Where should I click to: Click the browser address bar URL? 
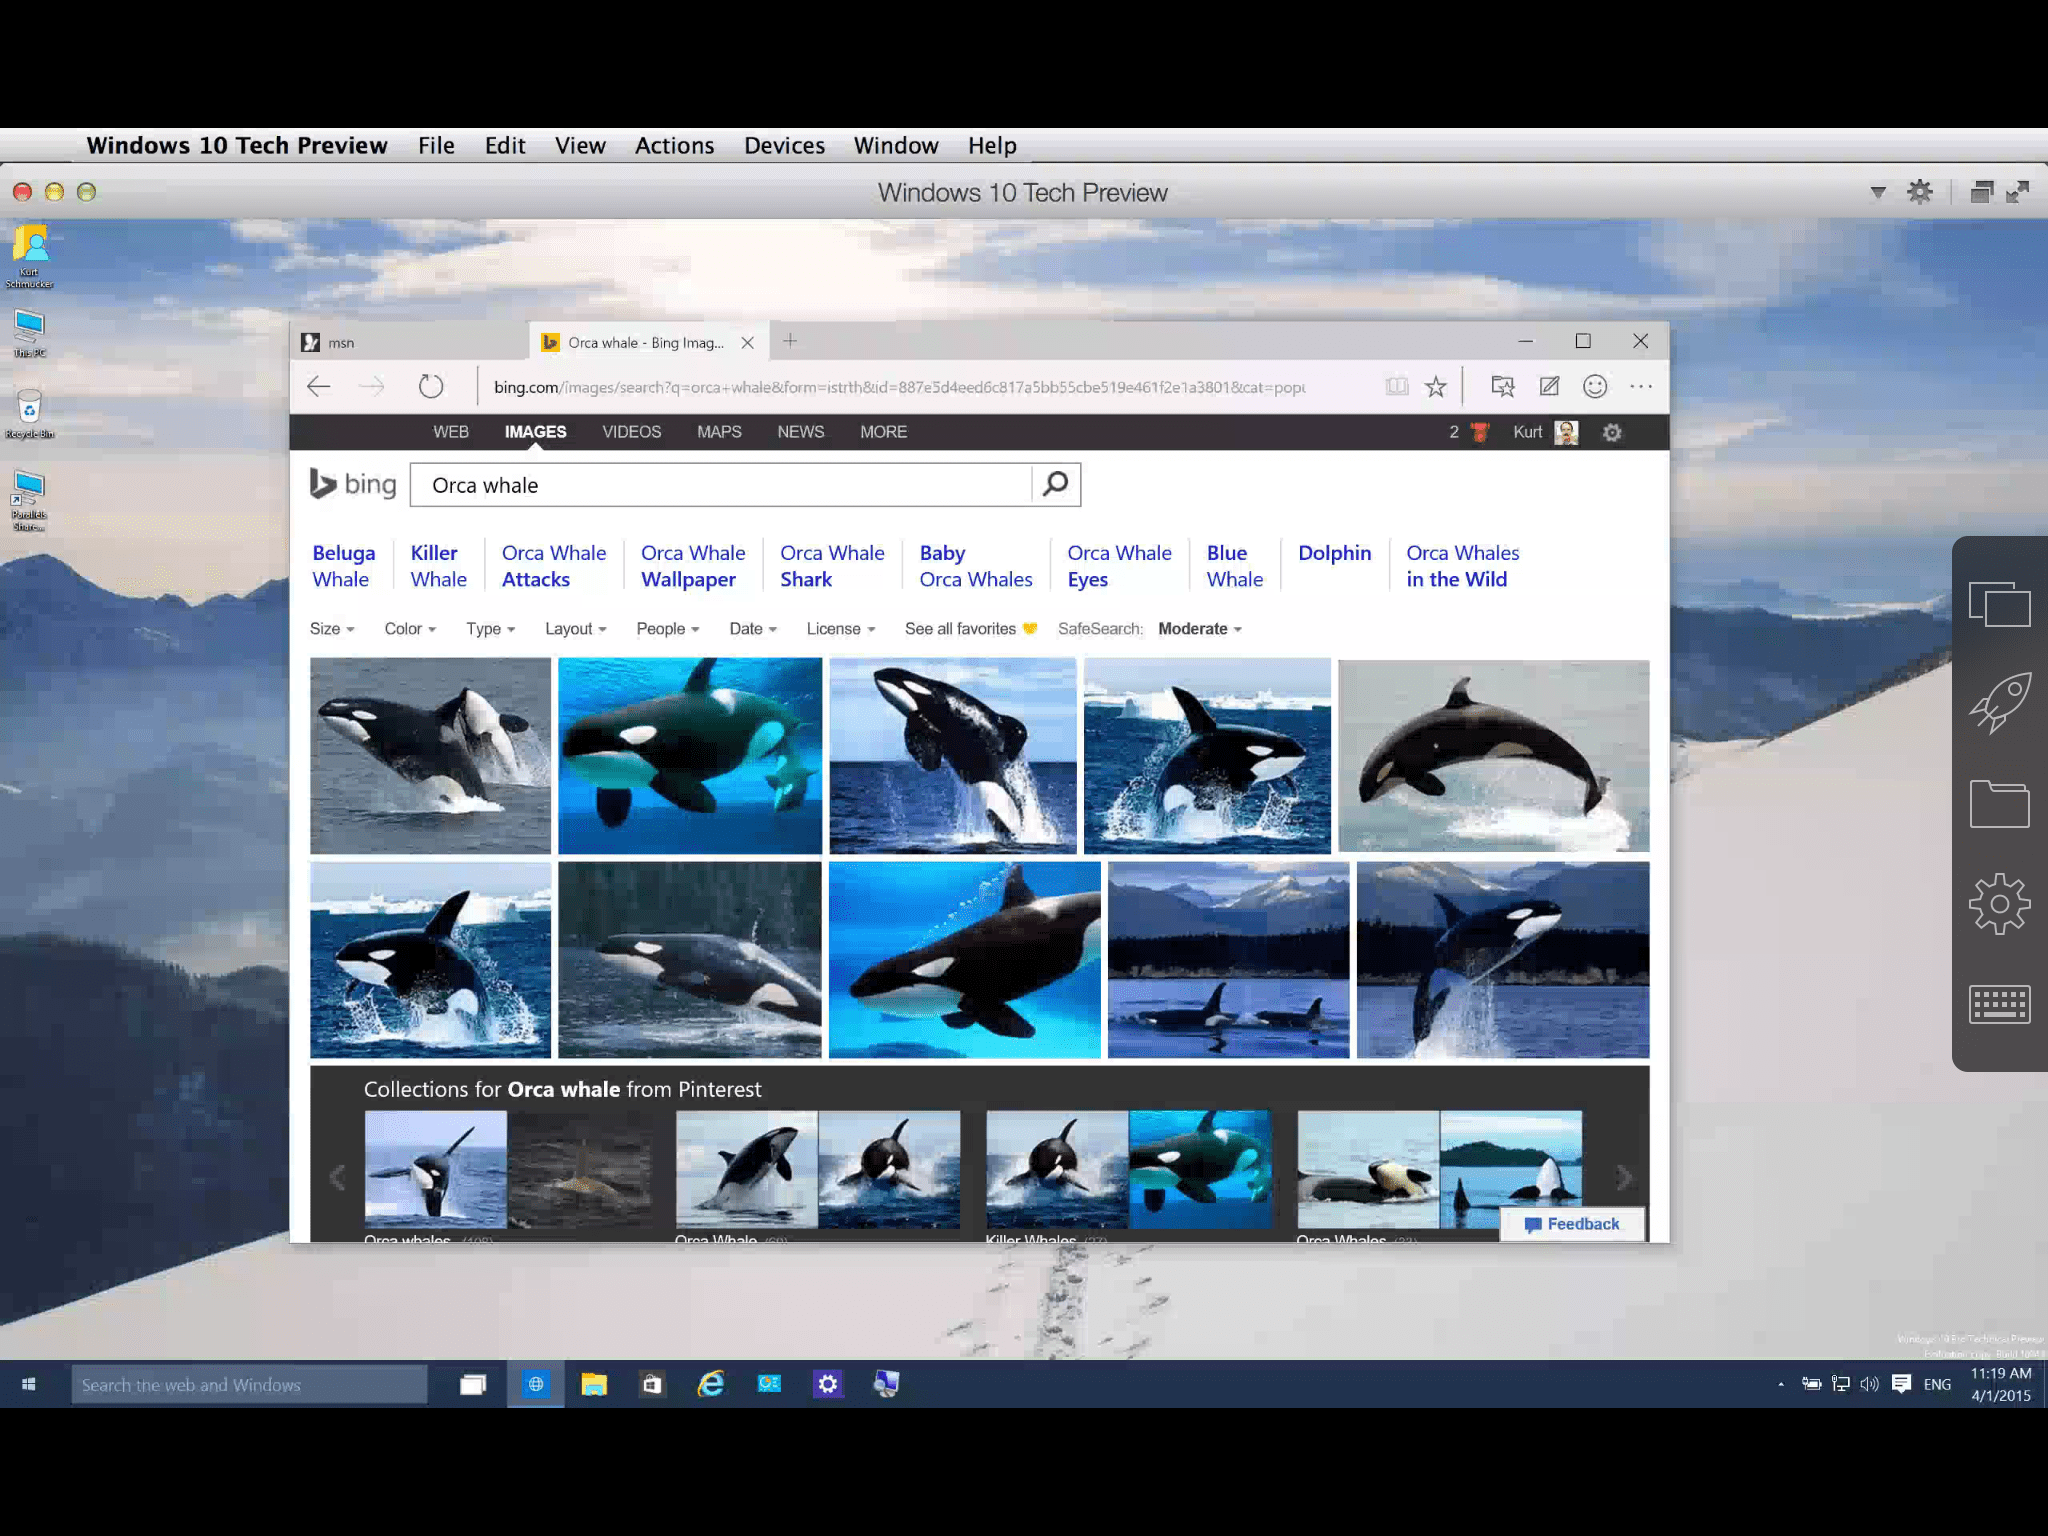[x=900, y=387]
